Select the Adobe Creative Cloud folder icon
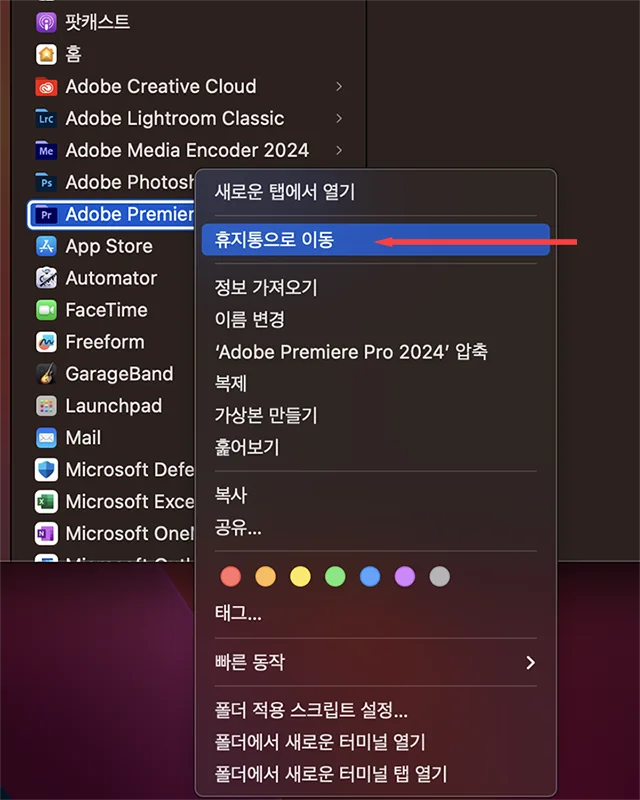This screenshot has width=640, height=800. (x=46, y=86)
